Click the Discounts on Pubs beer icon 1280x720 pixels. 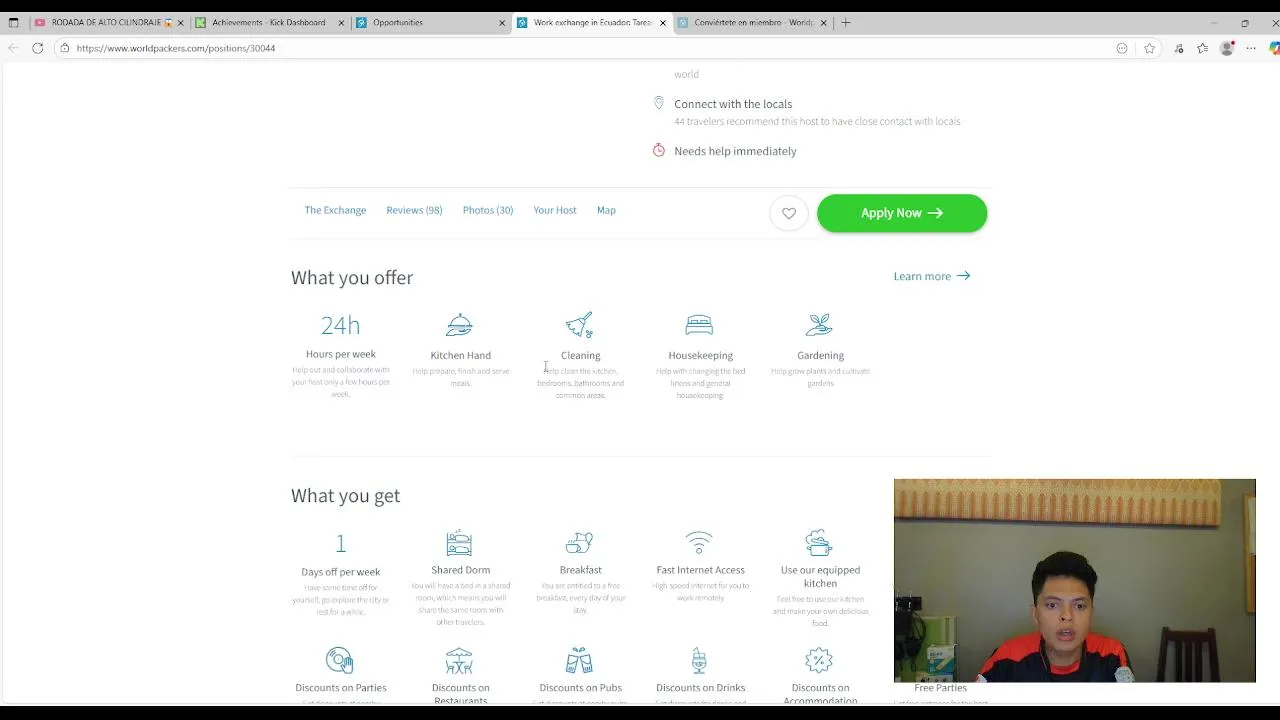click(x=579, y=661)
